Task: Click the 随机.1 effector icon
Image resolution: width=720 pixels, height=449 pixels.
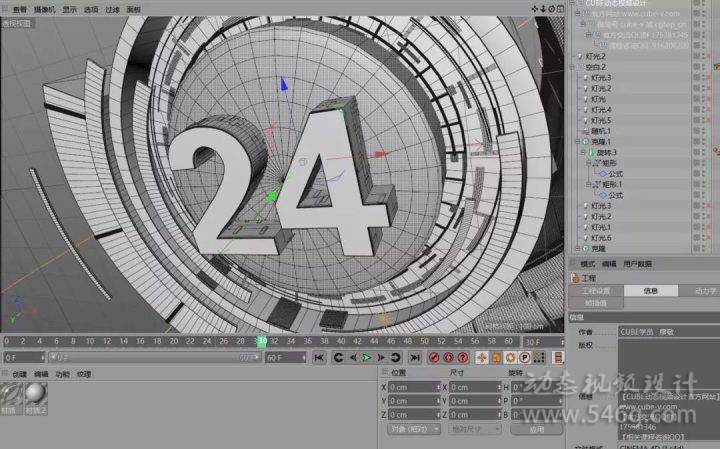Action: 585,131
